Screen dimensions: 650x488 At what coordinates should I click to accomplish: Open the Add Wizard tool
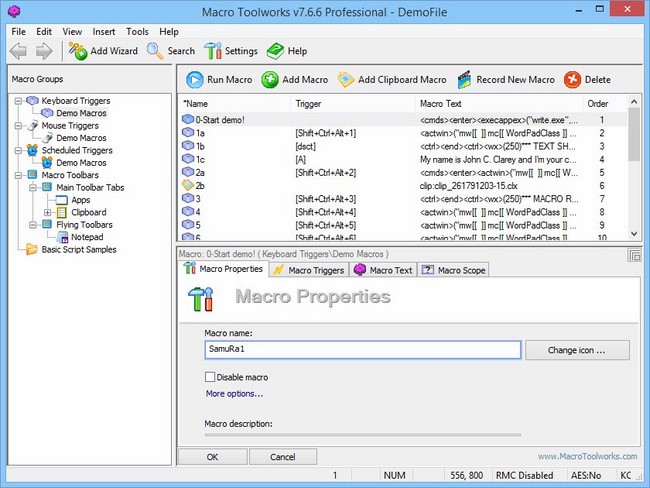[x=78, y=51]
